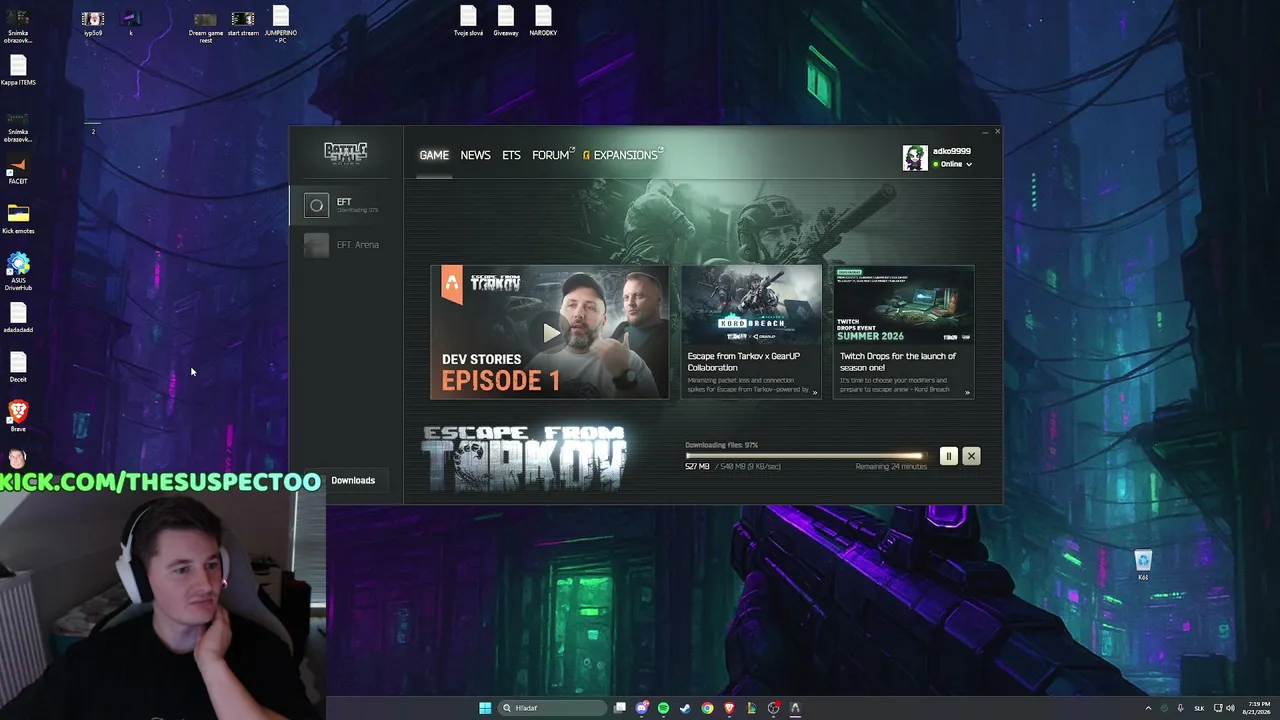
Task: Open the Windows Start menu
Action: [x=485, y=708]
